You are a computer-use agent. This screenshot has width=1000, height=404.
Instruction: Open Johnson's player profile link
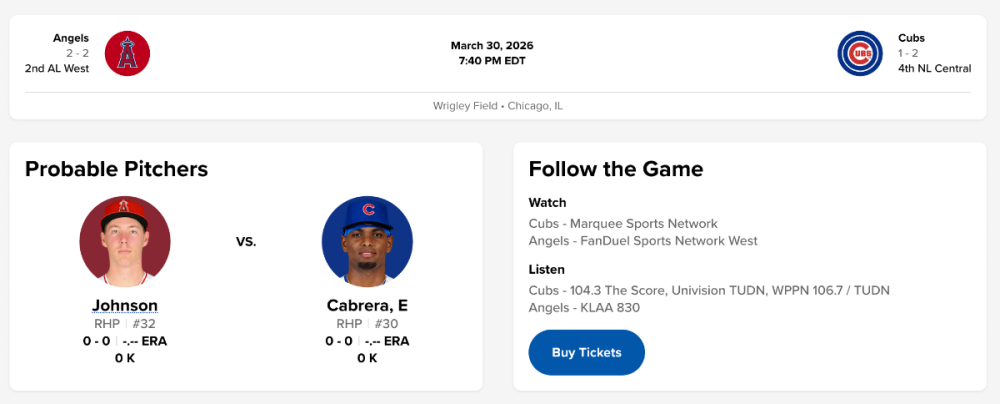[x=125, y=305]
